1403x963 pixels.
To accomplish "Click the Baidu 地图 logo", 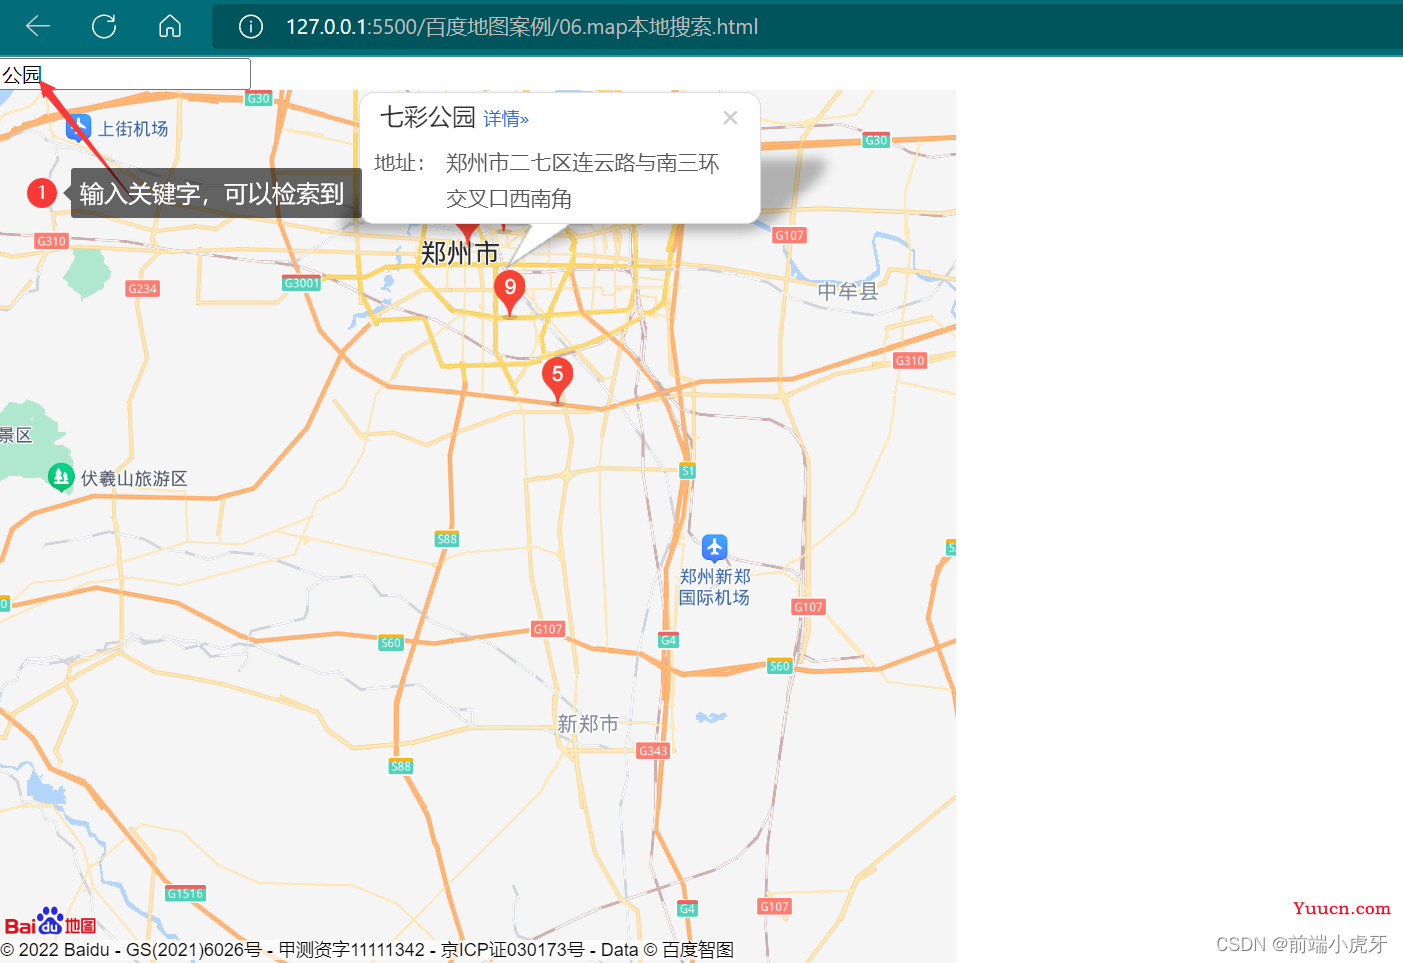I will pos(50,922).
